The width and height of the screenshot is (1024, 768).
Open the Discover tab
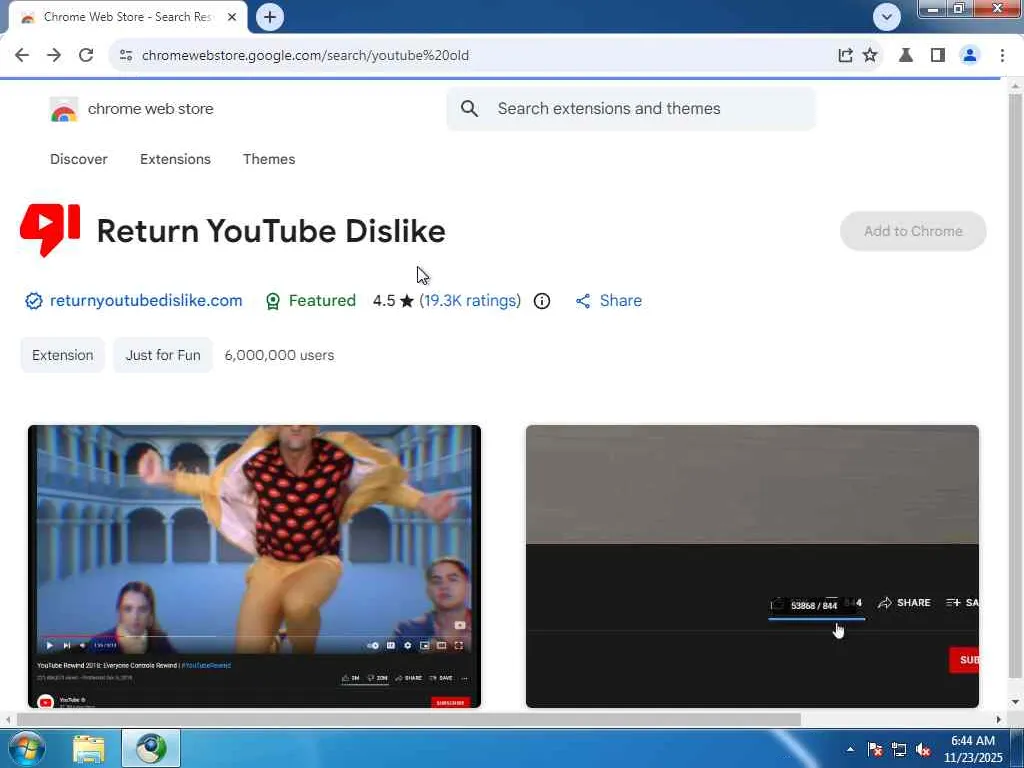pyautogui.click(x=78, y=159)
